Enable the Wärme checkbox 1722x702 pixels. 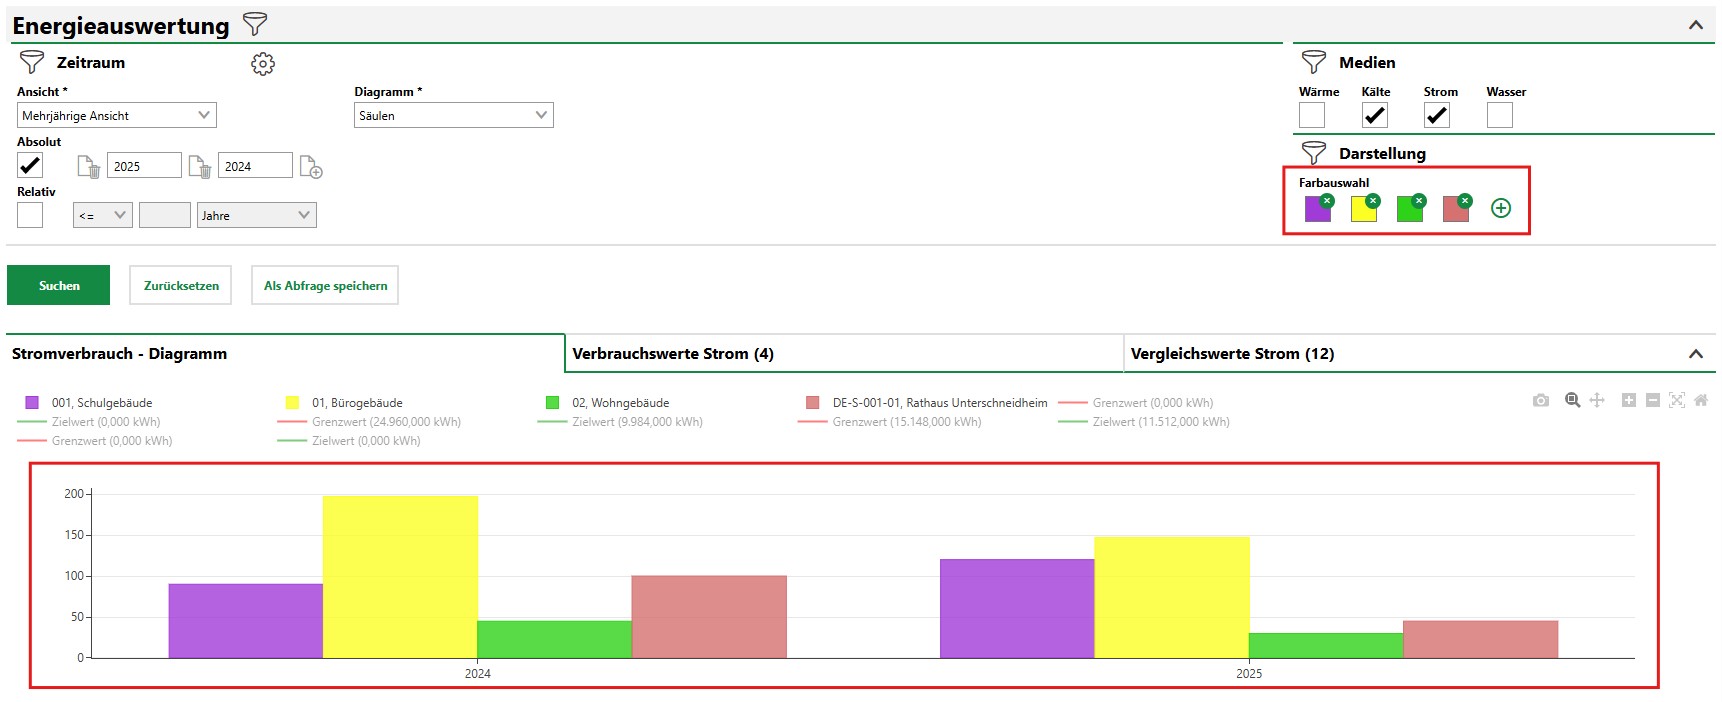[x=1312, y=116]
